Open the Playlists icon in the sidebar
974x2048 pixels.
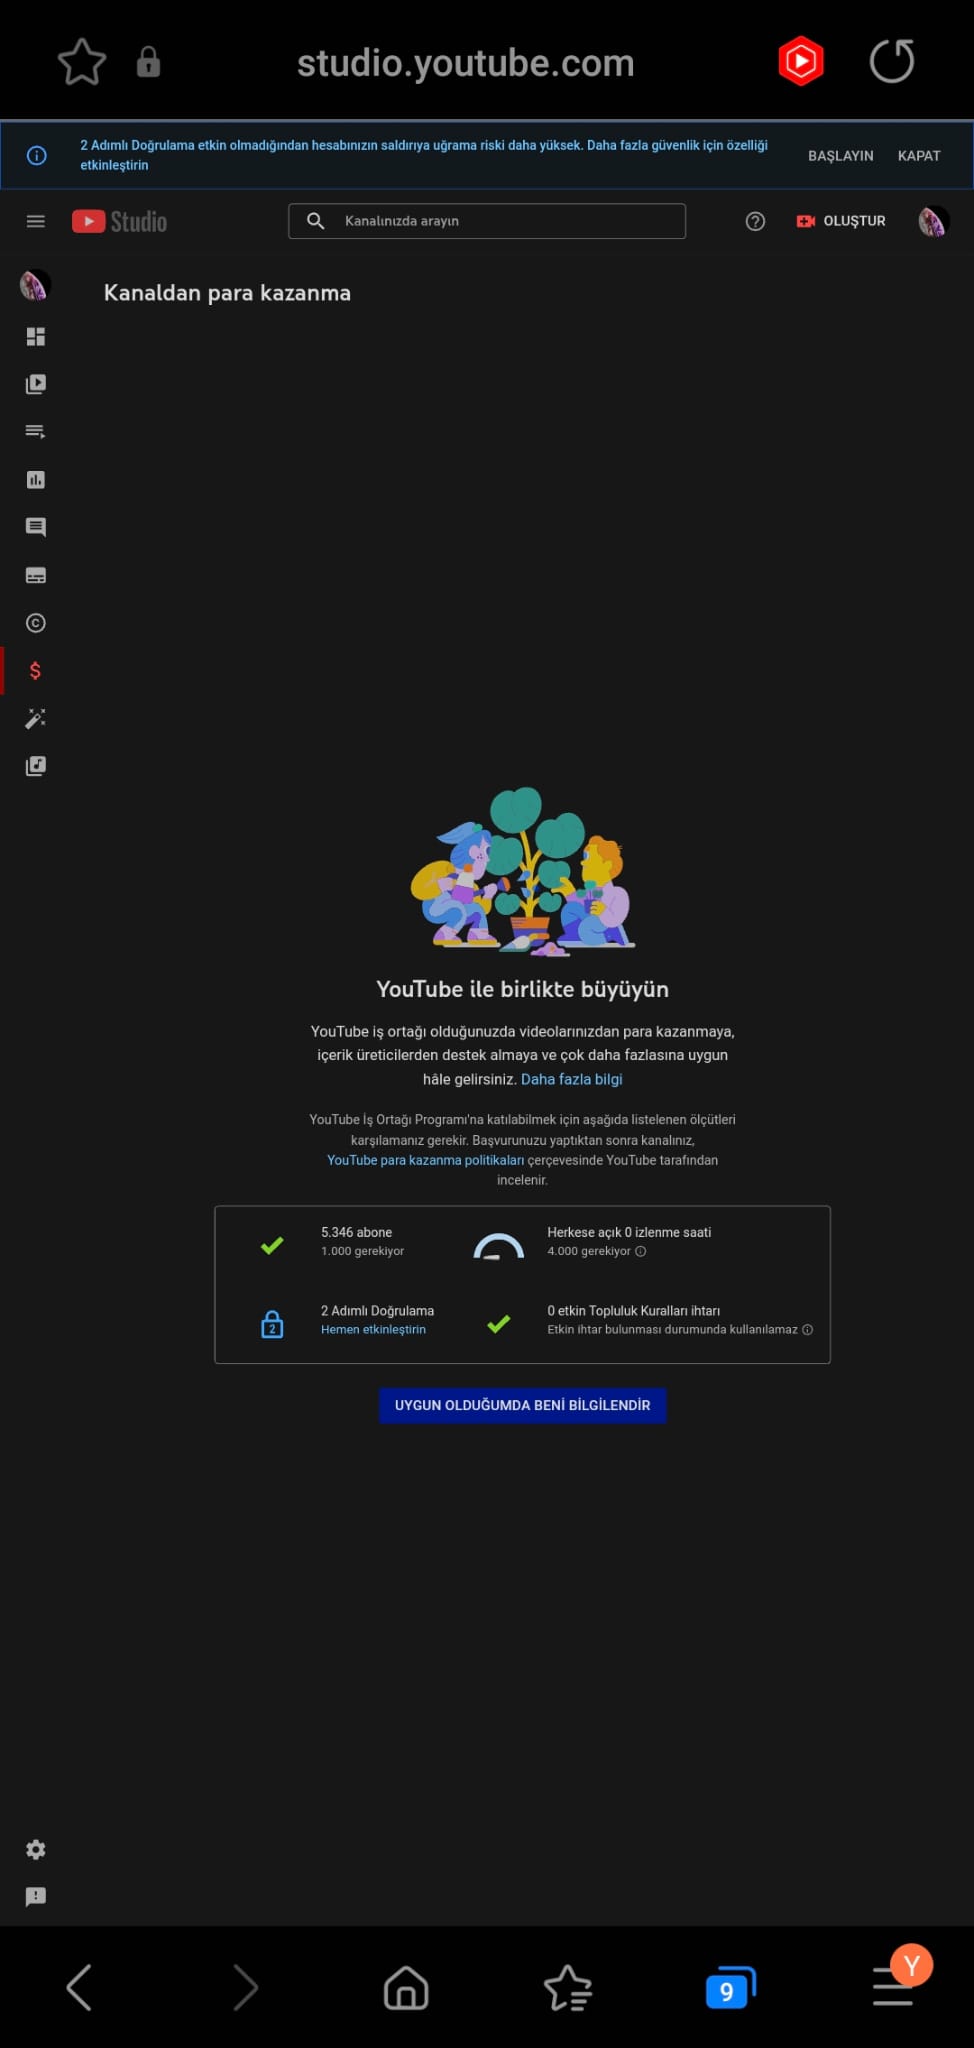[36, 432]
